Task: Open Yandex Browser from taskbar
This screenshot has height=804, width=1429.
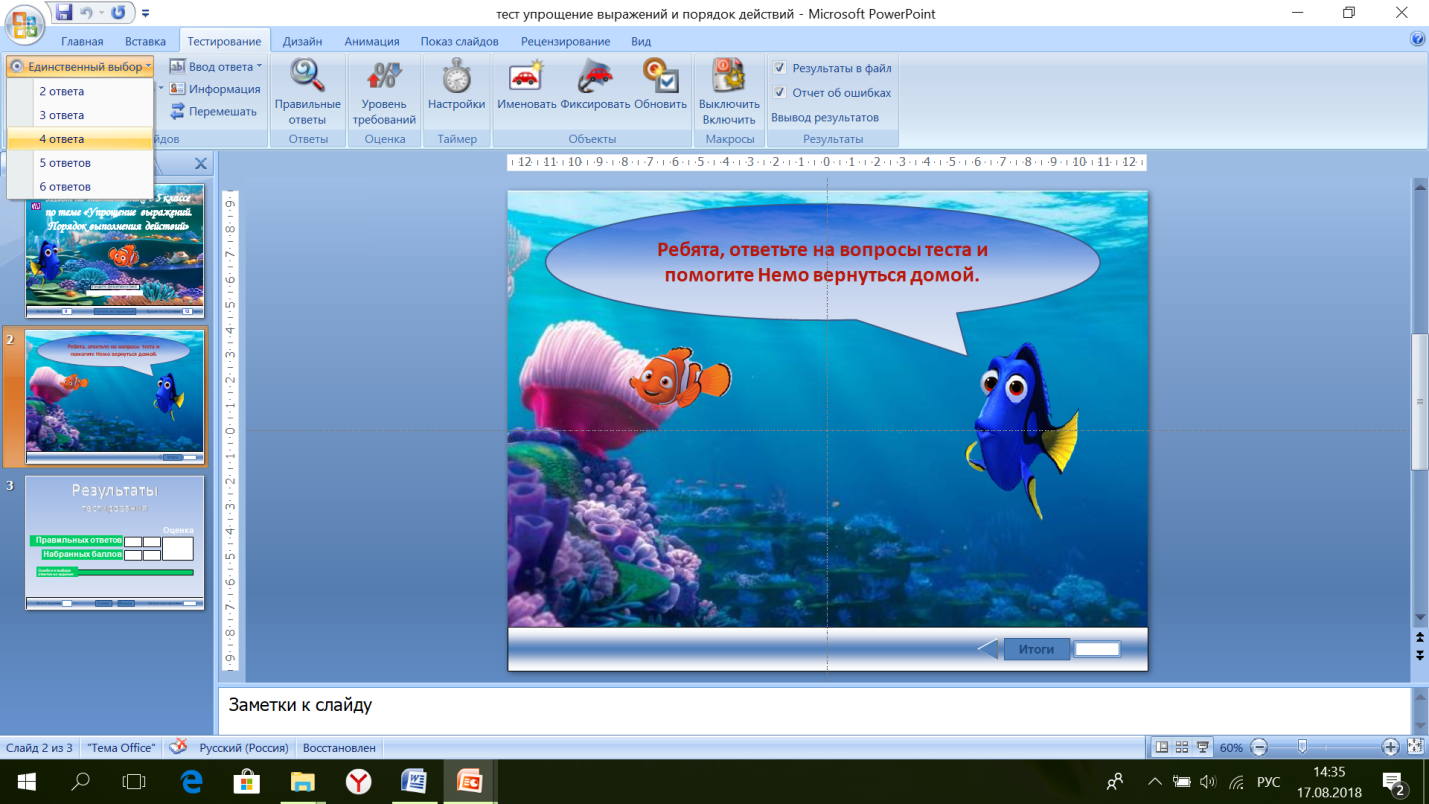Action: [358, 781]
